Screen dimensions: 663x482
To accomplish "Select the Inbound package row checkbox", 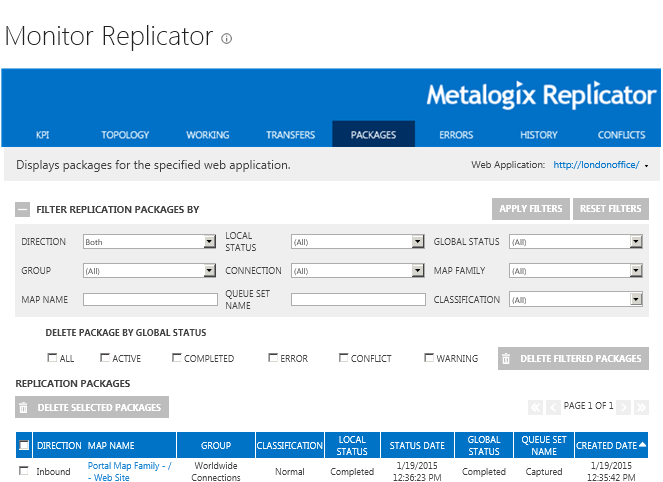I will click(x=24, y=471).
